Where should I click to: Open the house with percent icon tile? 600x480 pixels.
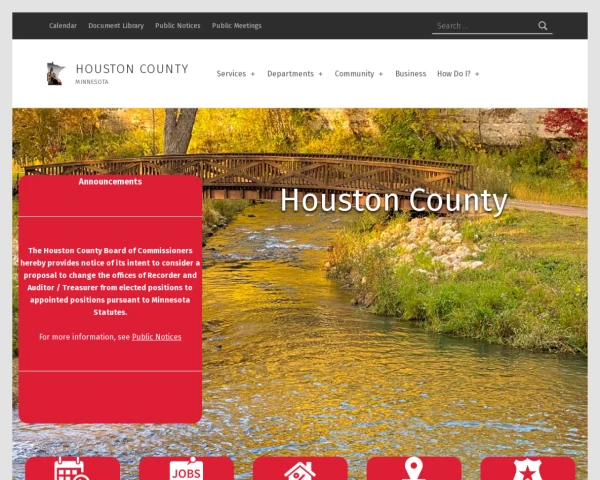pyautogui.click(x=300, y=468)
